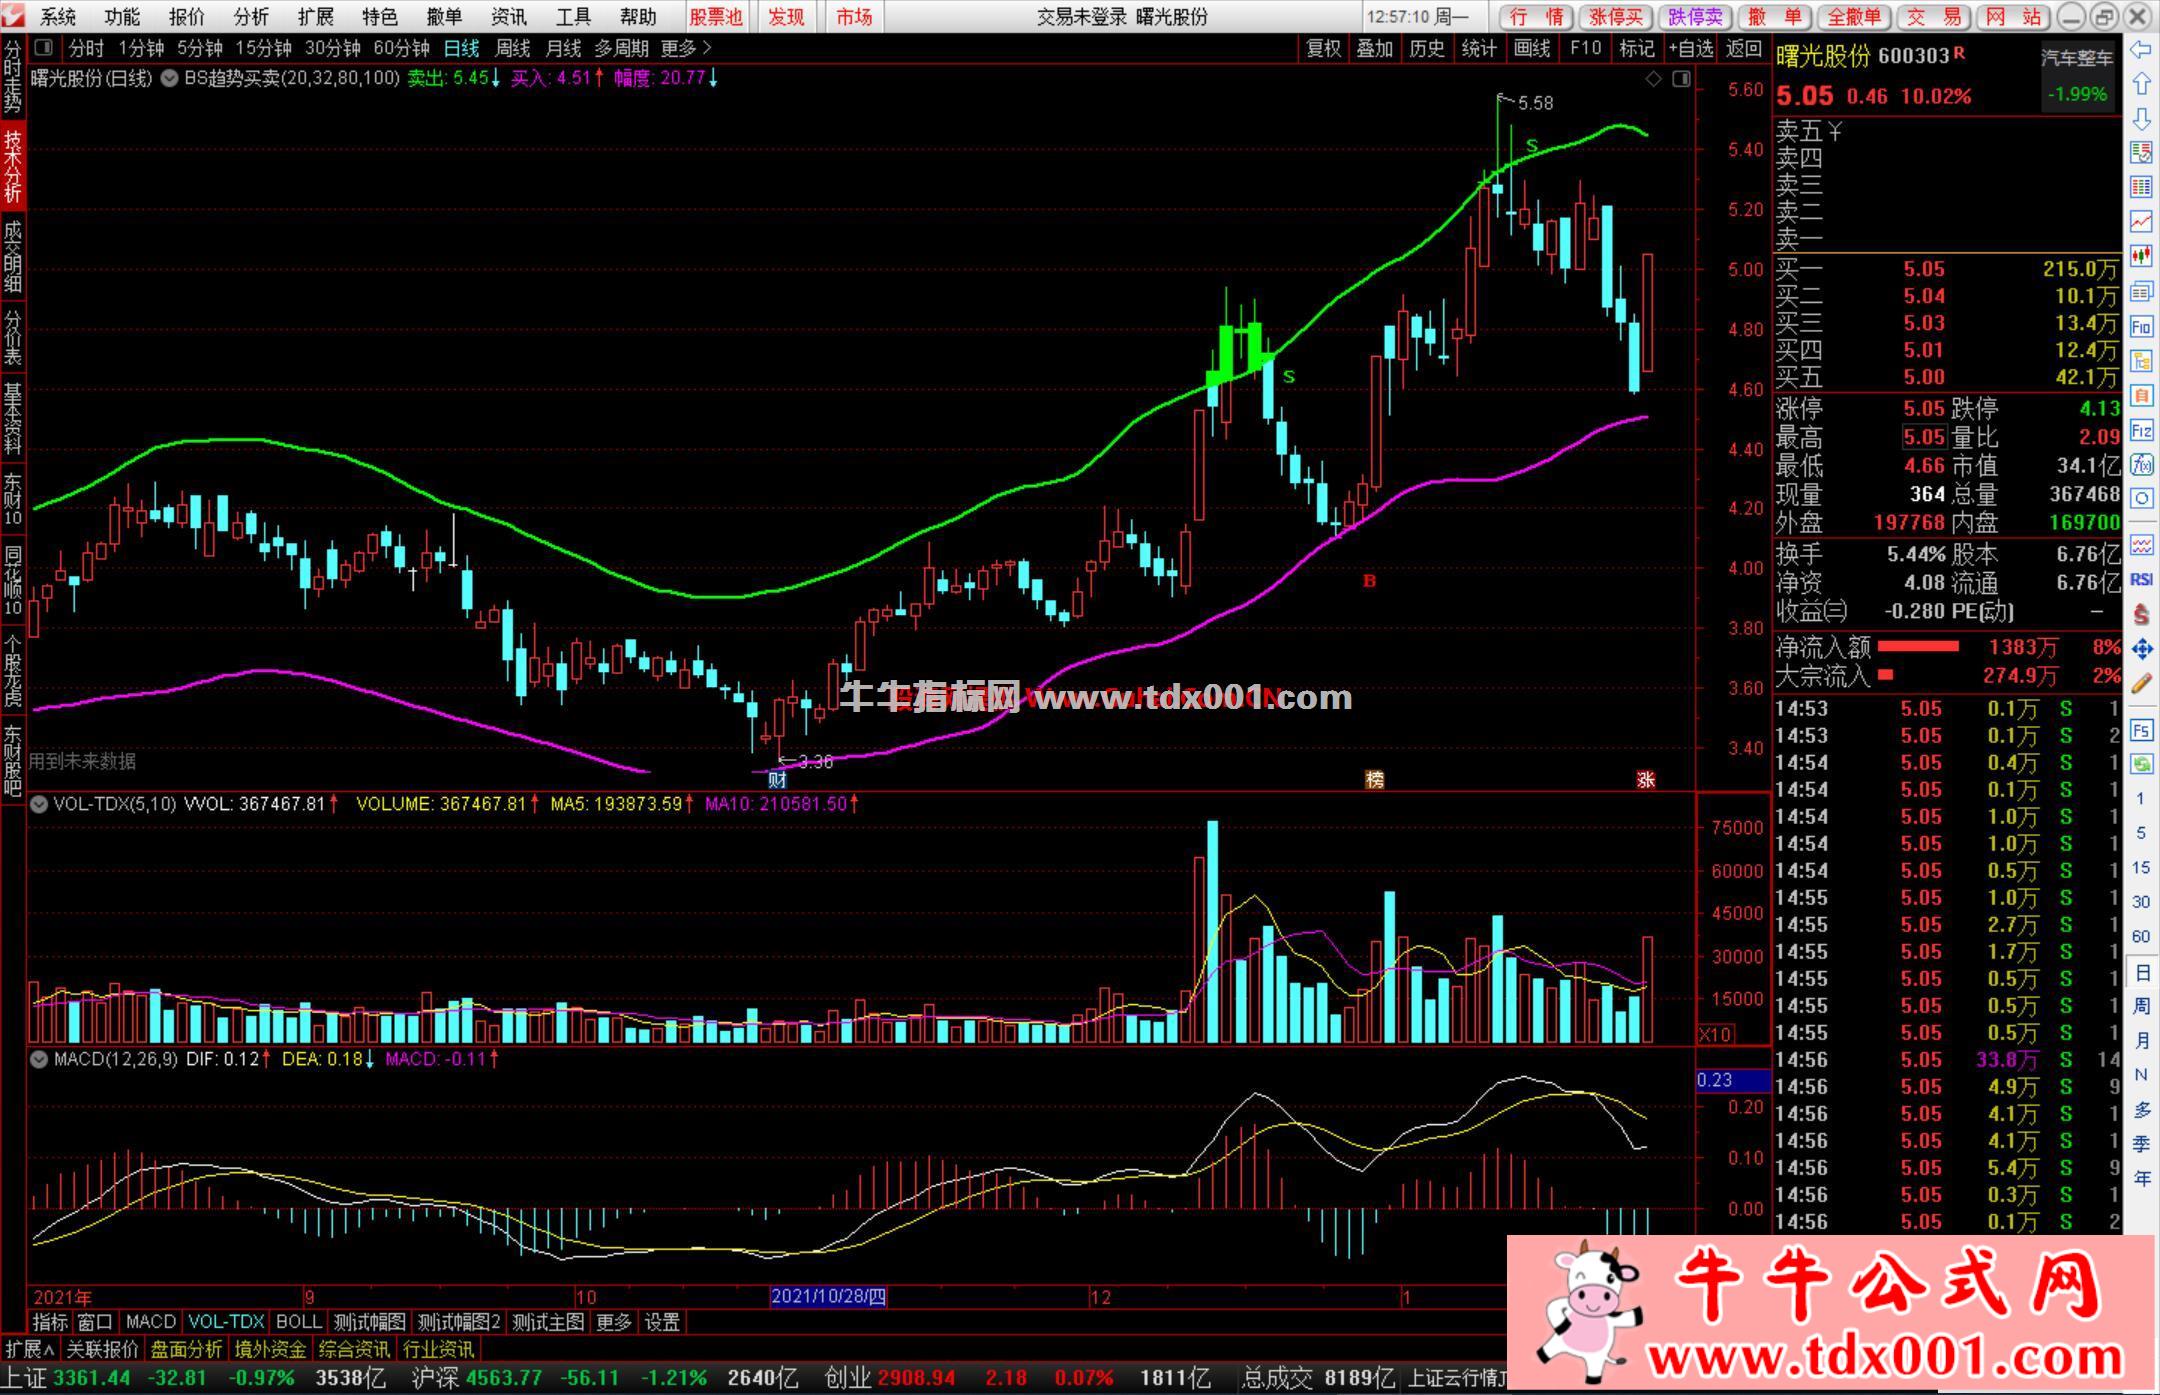Open the 功能 menu
This screenshot has width=2160, height=1395.
pyautogui.click(x=122, y=16)
